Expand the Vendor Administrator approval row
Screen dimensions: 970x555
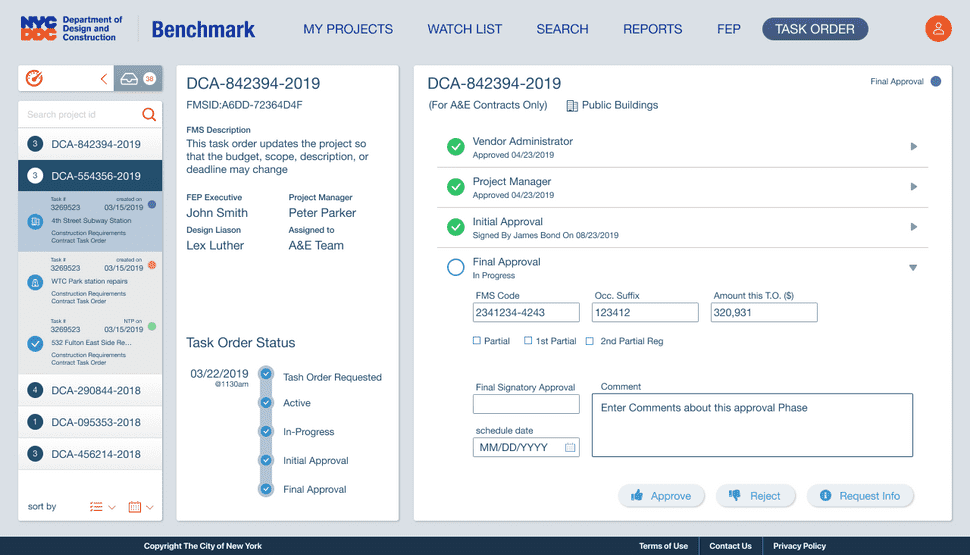[x=914, y=147]
